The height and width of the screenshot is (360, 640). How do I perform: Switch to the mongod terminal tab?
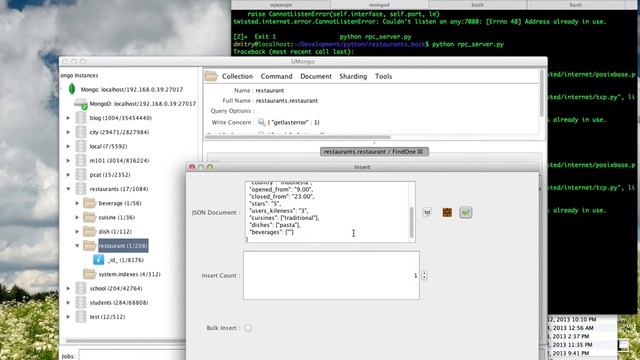click(379, 5)
